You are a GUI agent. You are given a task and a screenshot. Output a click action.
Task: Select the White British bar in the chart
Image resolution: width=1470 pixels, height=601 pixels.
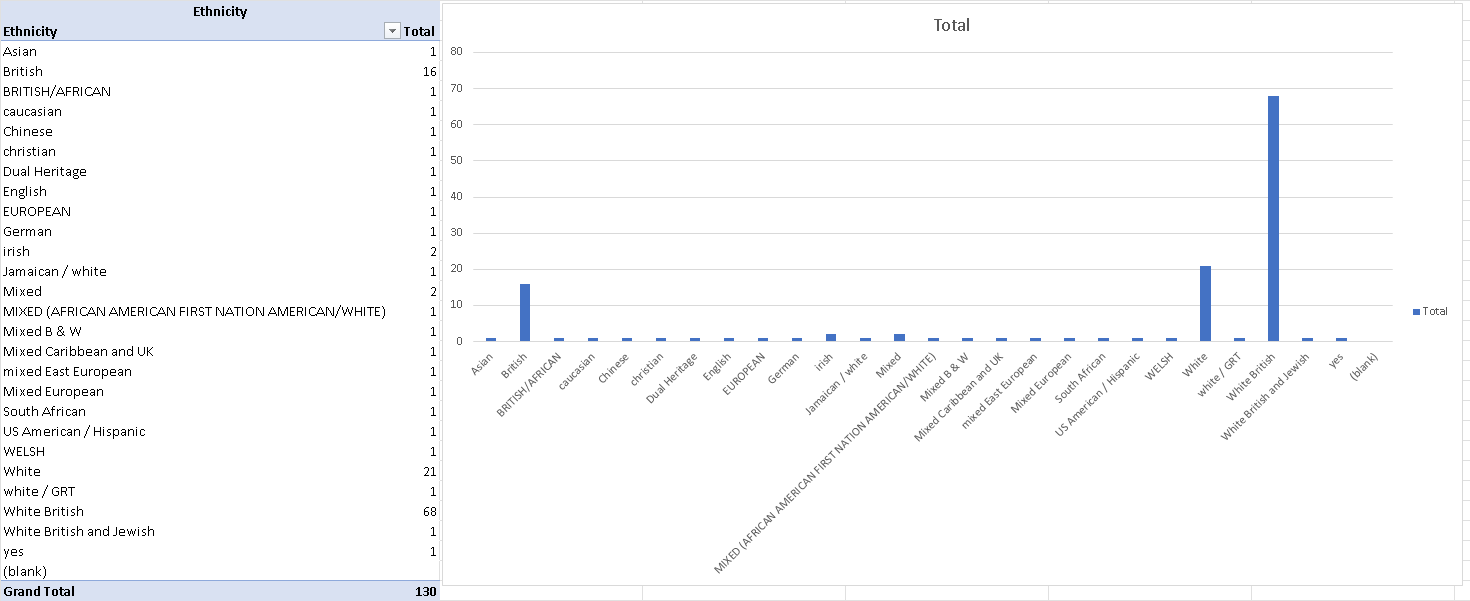(1273, 218)
